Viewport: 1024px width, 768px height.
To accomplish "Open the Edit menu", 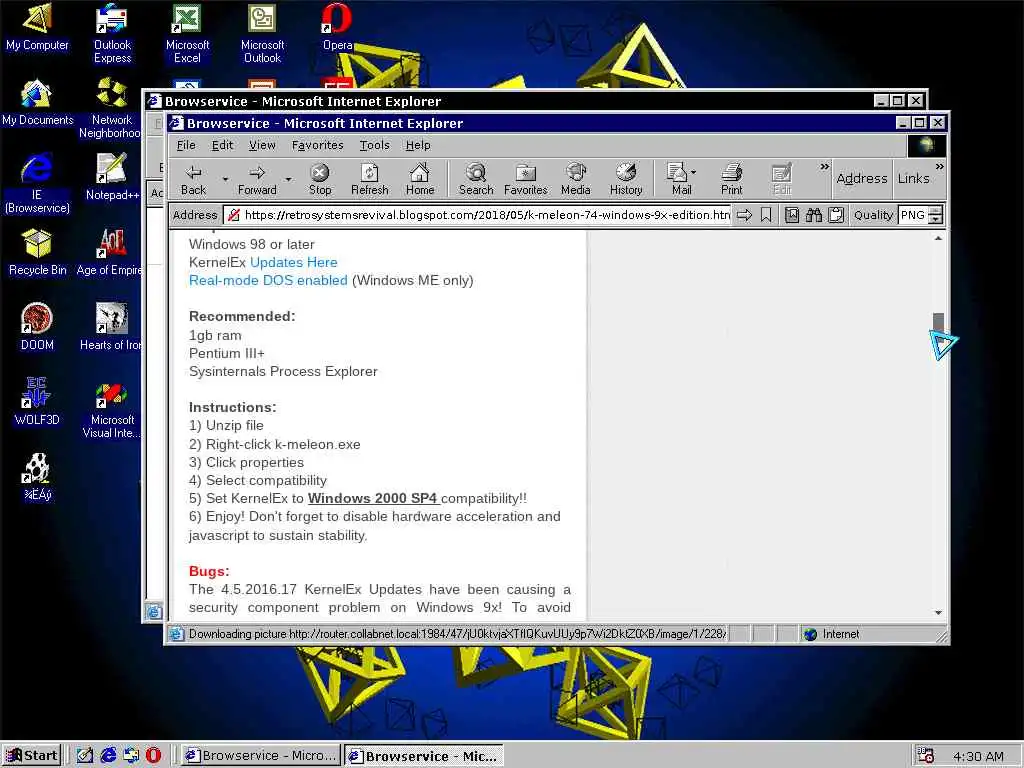I will pyautogui.click(x=222, y=145).
